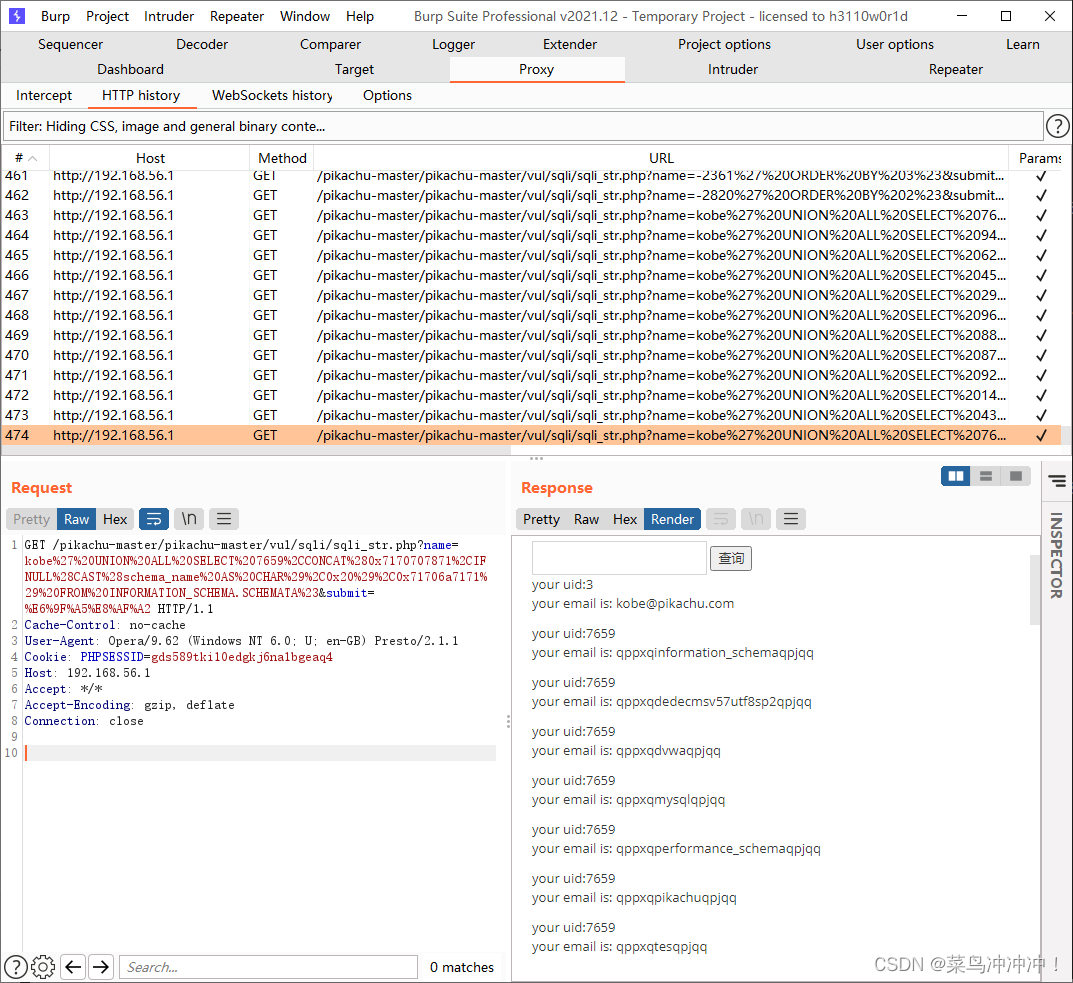
Task: Select history row 463
Action: tap(531, 216)
